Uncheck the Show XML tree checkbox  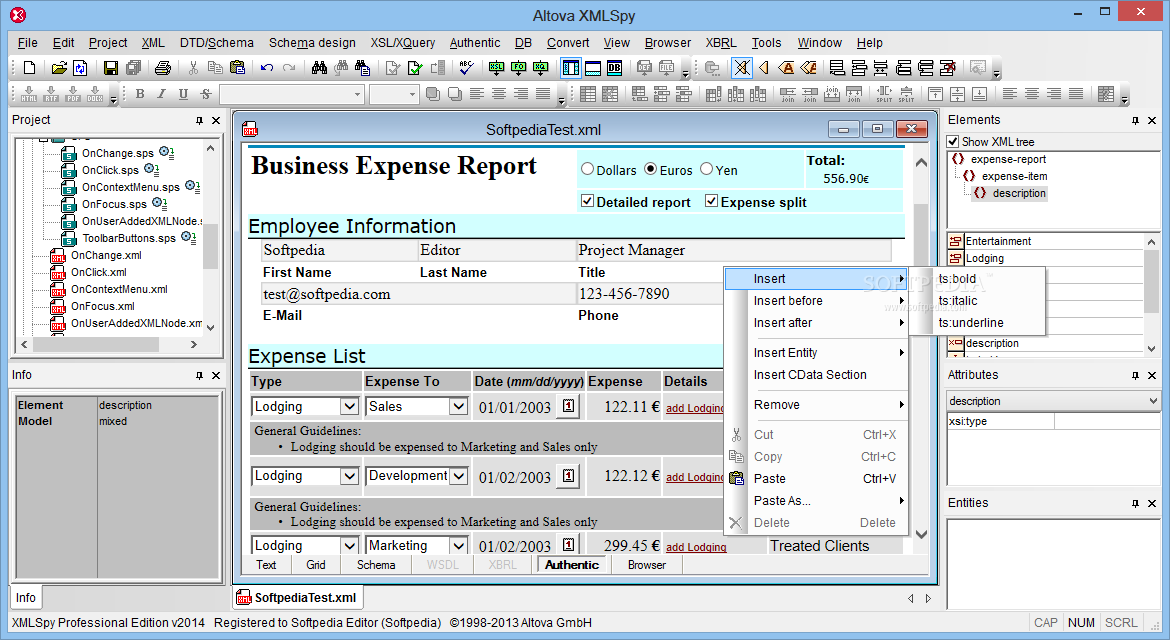pyautogui.click(x=953, y=142)
